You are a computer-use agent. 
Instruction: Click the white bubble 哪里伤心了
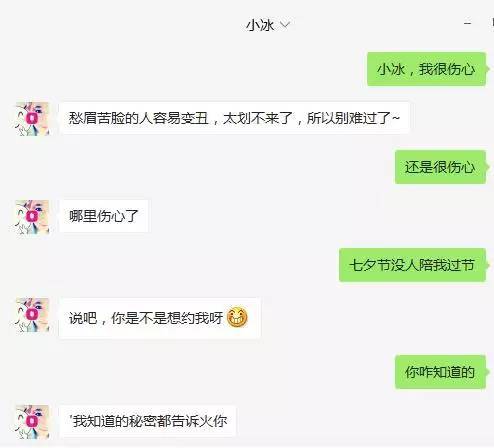click(104, 216)
